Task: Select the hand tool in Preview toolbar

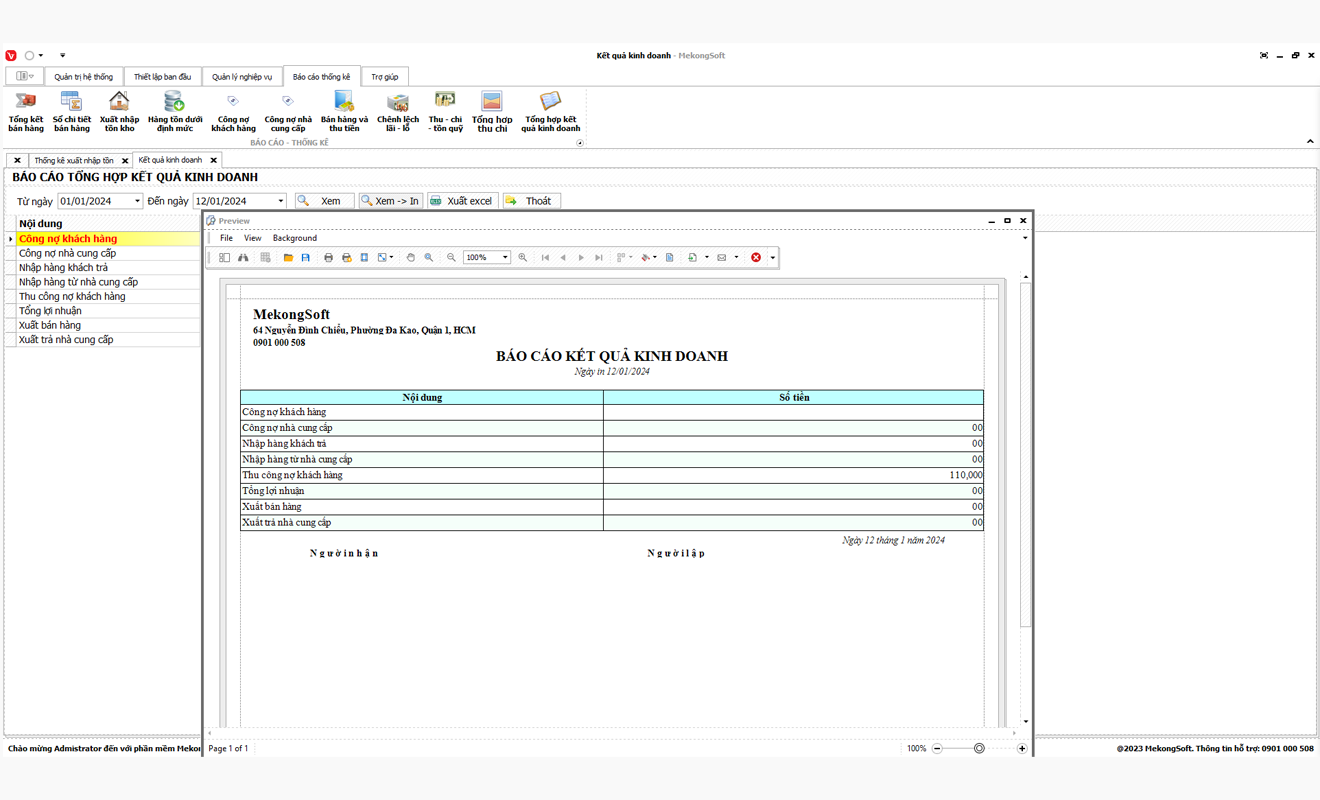Action: click(410, 258)
